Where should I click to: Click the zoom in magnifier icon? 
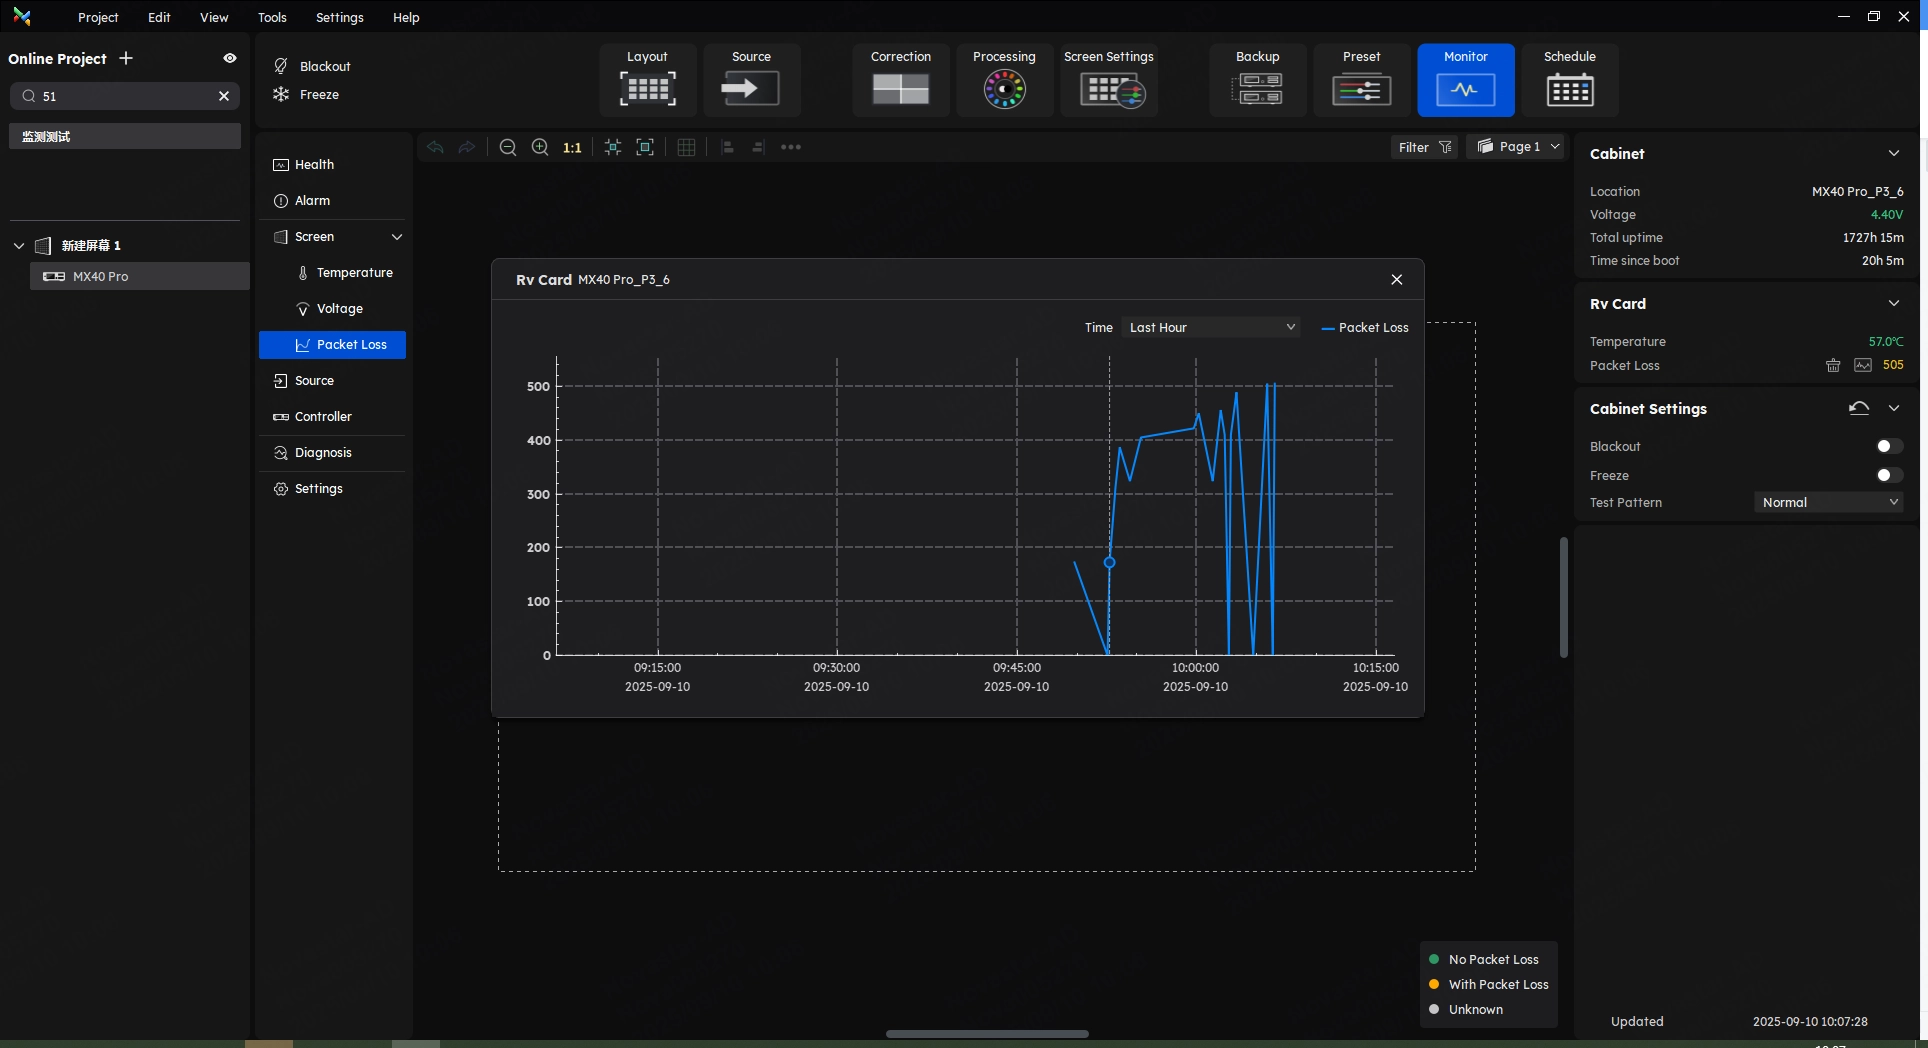pyautogui.click(x=540, y=147)
